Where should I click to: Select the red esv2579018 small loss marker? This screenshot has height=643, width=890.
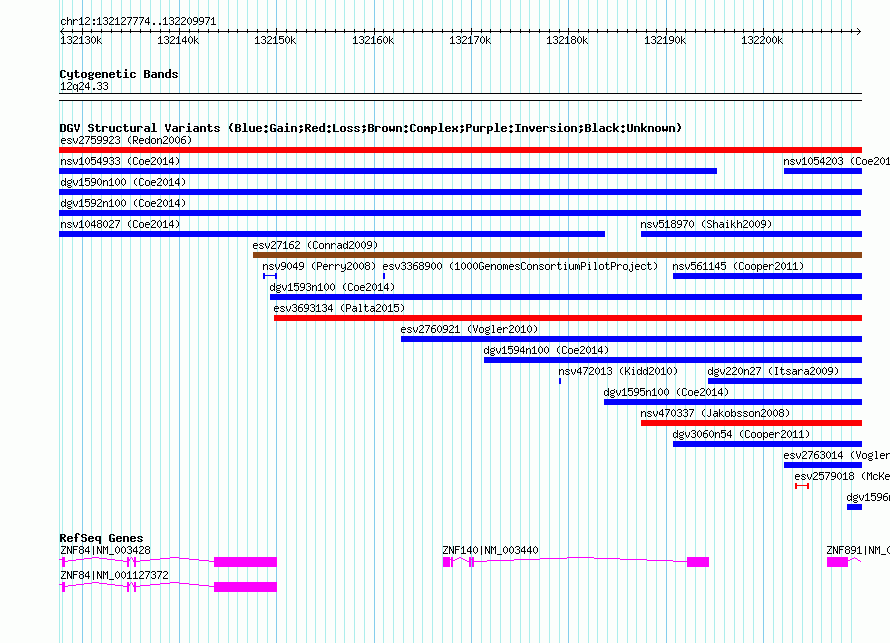tap(802, 486)
